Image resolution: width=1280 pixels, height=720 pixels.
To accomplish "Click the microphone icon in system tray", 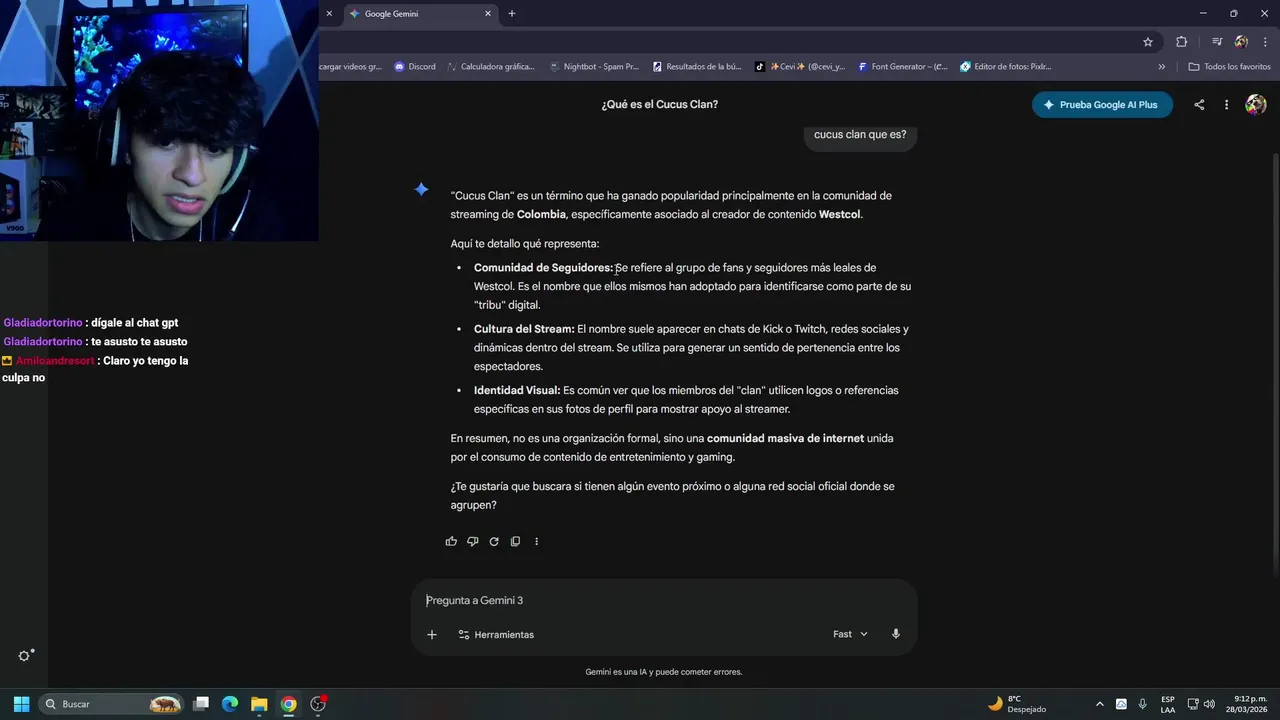I will pyautogui.click(x=1142, y=704).
